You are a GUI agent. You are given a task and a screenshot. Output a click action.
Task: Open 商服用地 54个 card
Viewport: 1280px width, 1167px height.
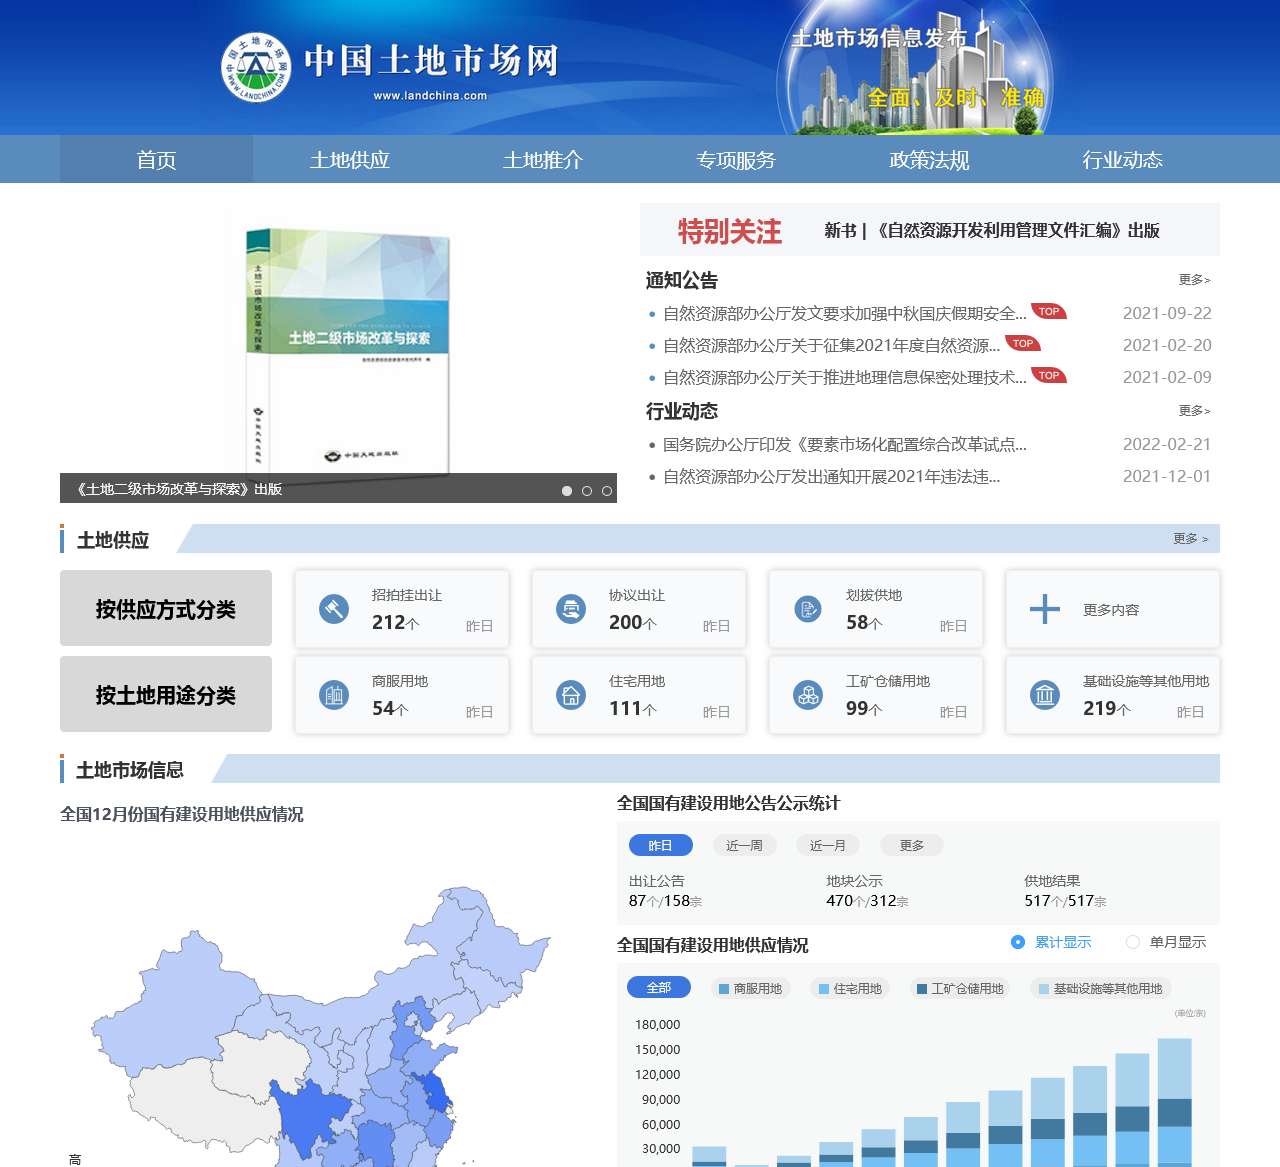402,695
